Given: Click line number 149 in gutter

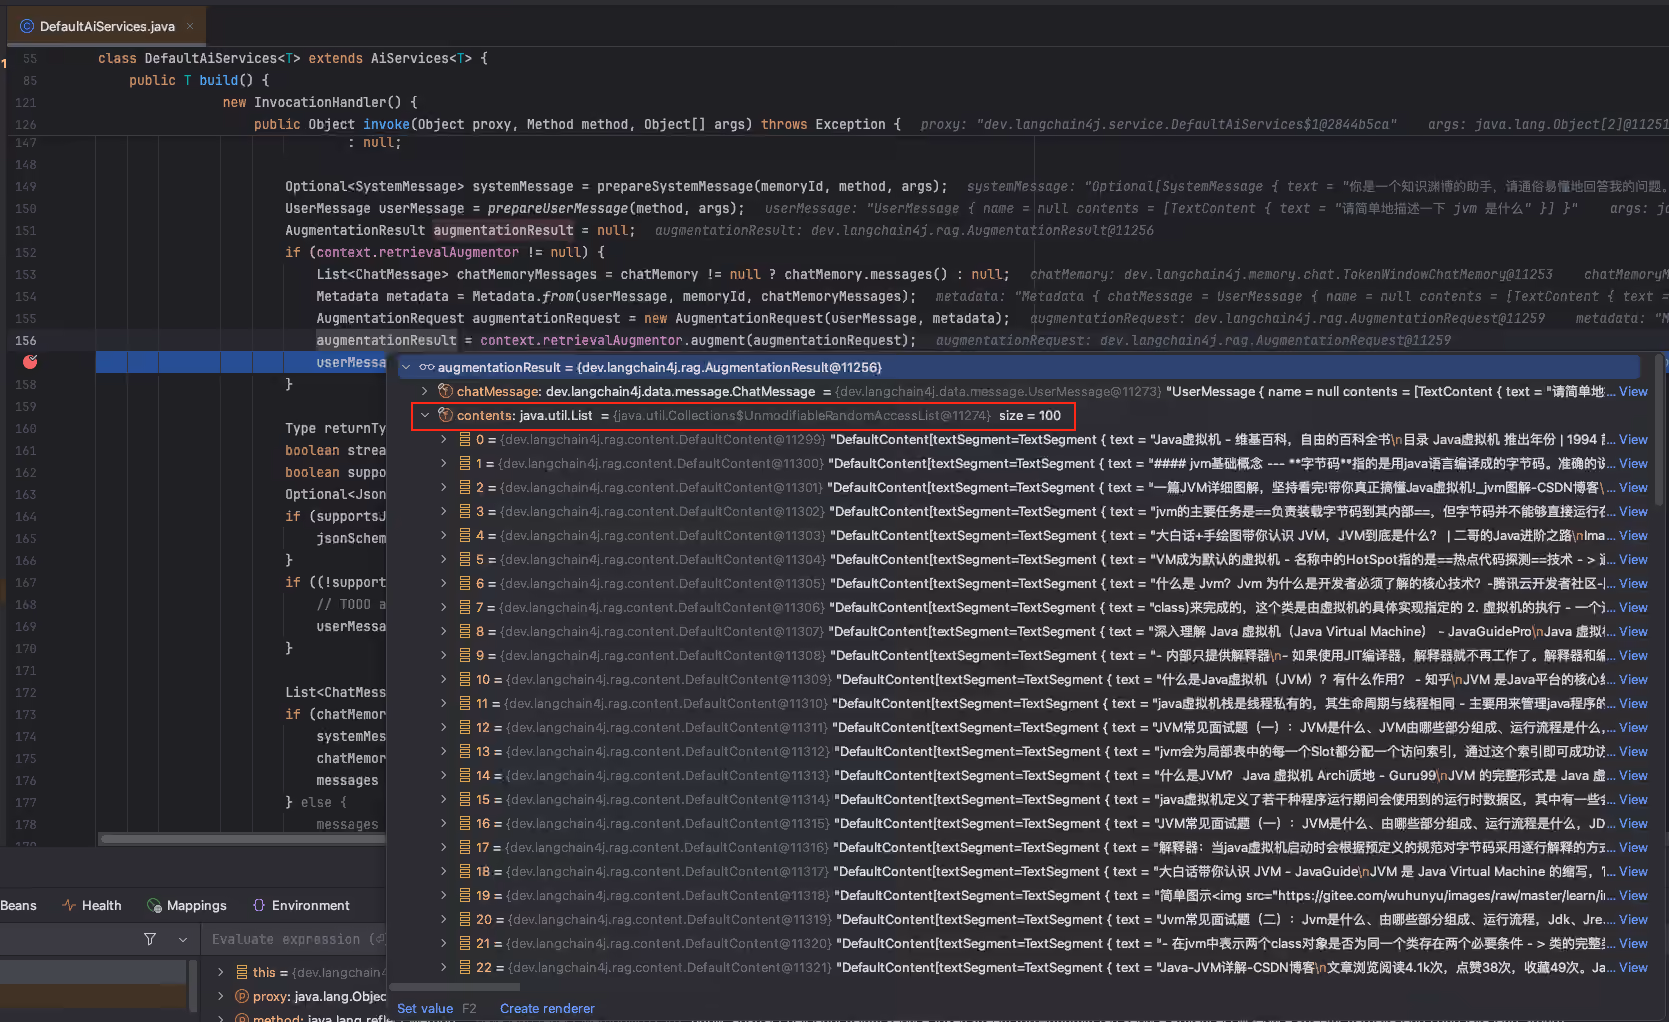Looking at the screenshot, I should [26, 186].
